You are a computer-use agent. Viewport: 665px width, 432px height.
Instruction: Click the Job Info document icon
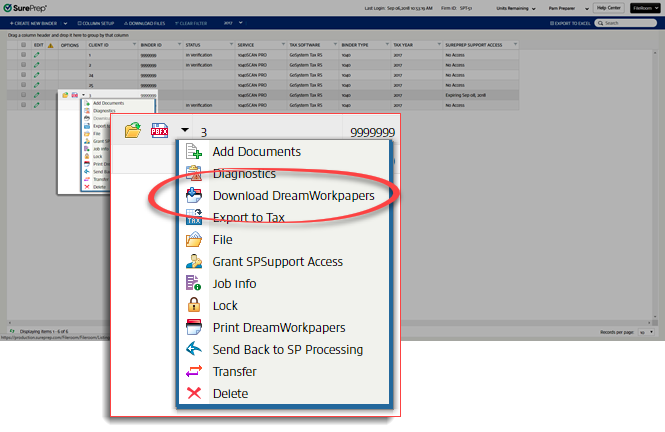click(x=193, y=283)
